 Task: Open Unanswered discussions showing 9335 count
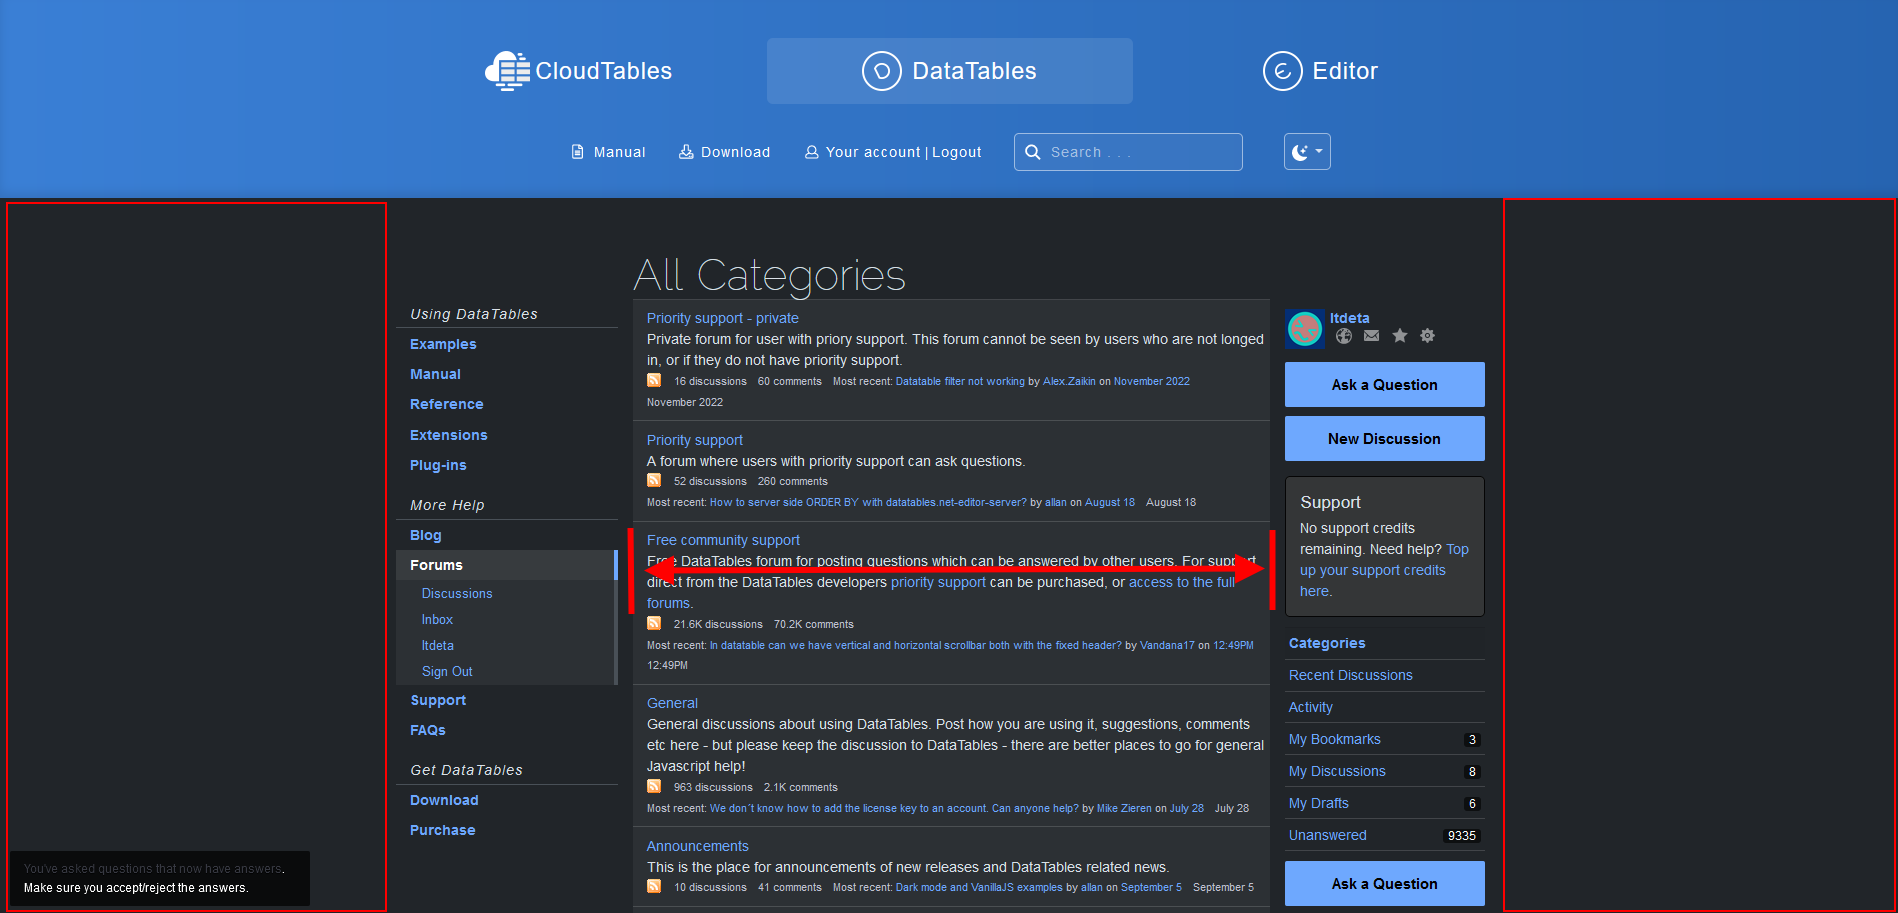(1327, 835)
